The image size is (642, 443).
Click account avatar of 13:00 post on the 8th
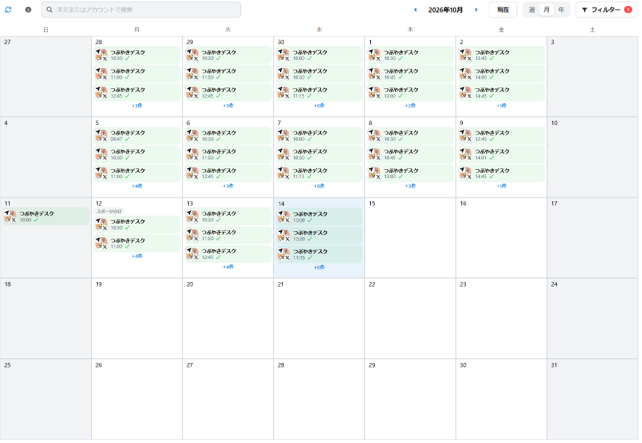(x=374, y=173)
